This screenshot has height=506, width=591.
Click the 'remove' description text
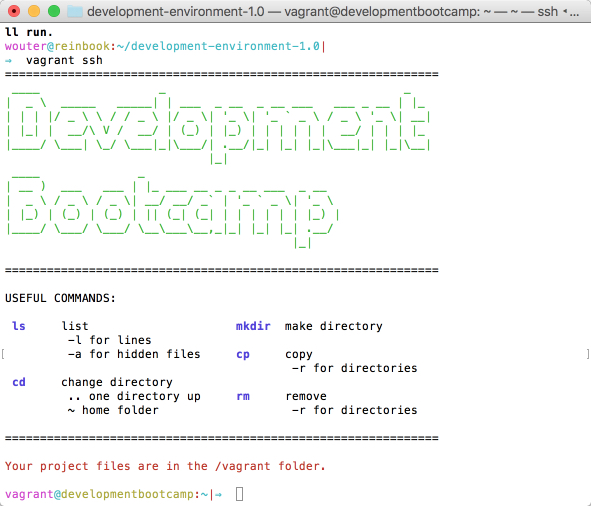point(306,396)
